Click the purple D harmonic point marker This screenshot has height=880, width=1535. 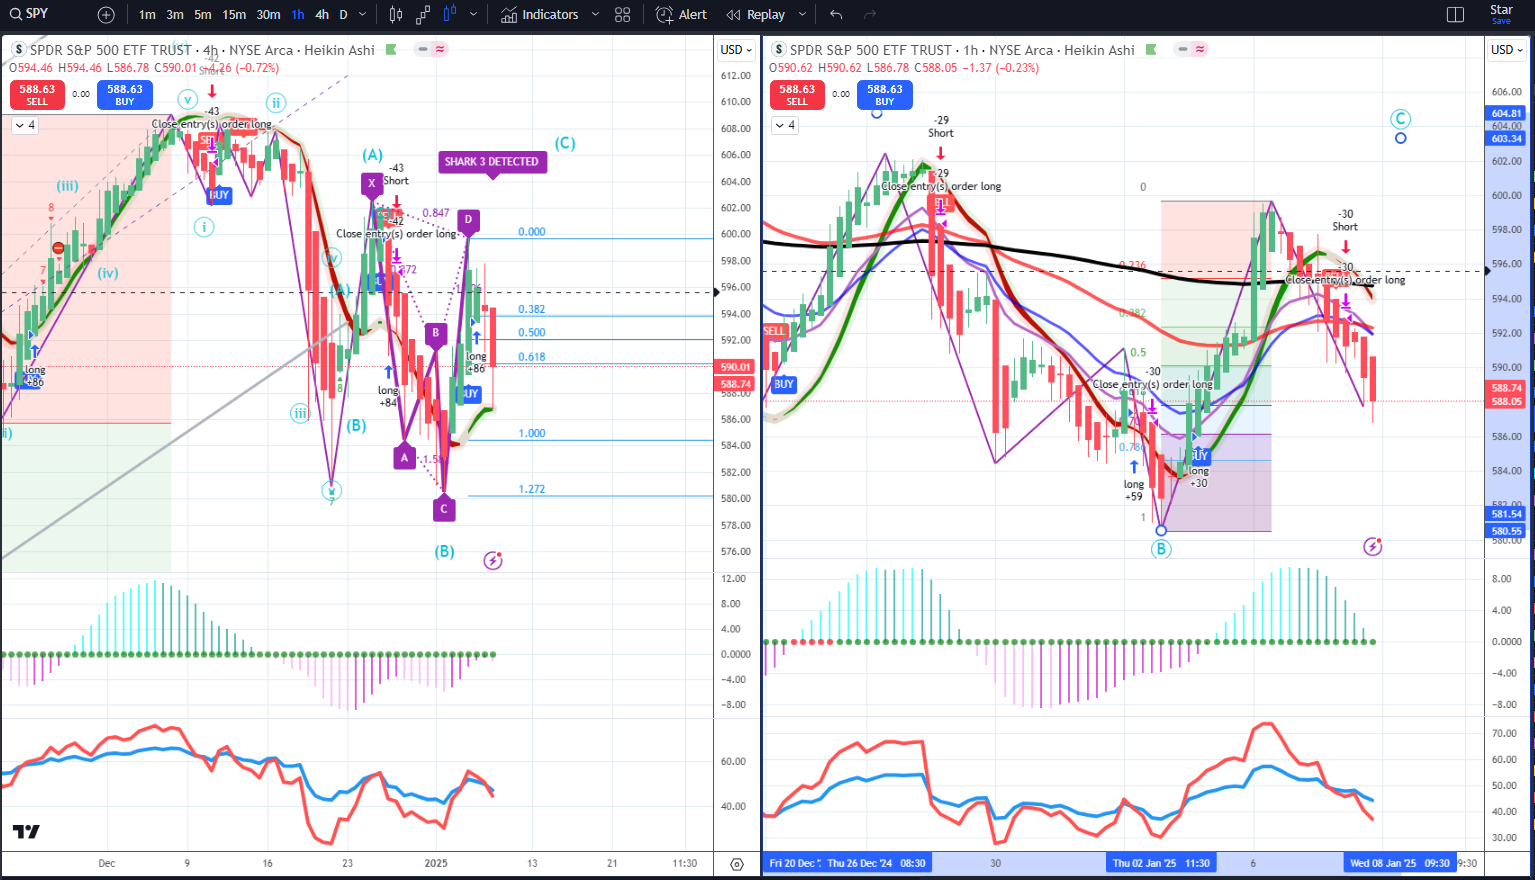tap(468, 219)
